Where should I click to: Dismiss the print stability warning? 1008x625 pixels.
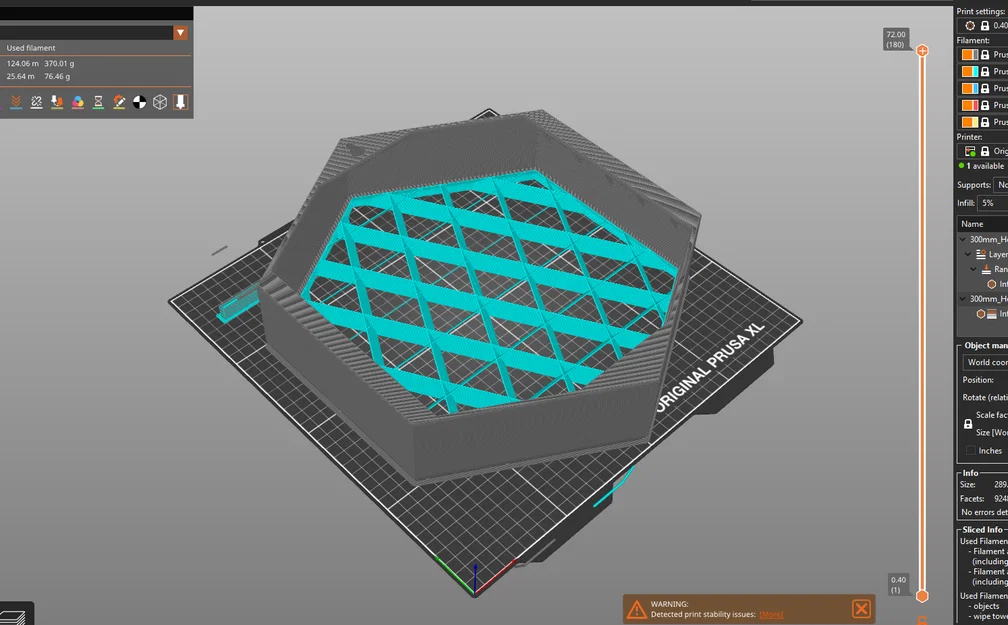pos(858,608)
